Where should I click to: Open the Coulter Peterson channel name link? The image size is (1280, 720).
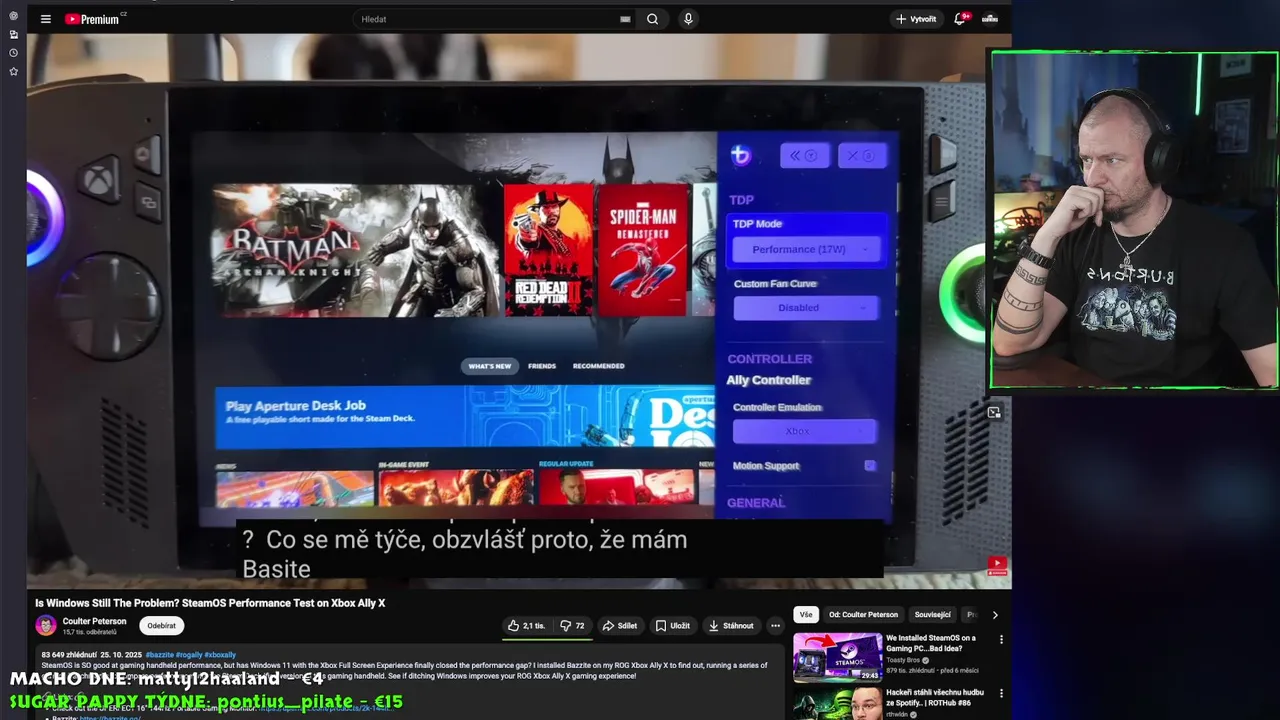[94, 621]
